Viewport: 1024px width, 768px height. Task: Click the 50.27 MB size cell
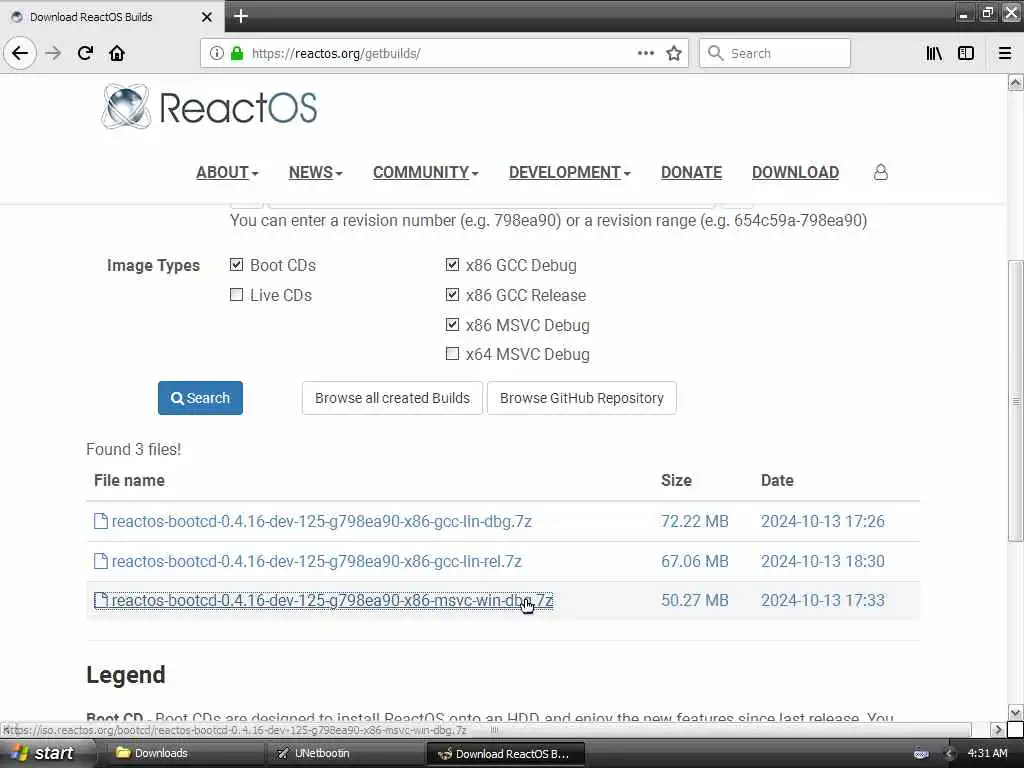point(695,600)
